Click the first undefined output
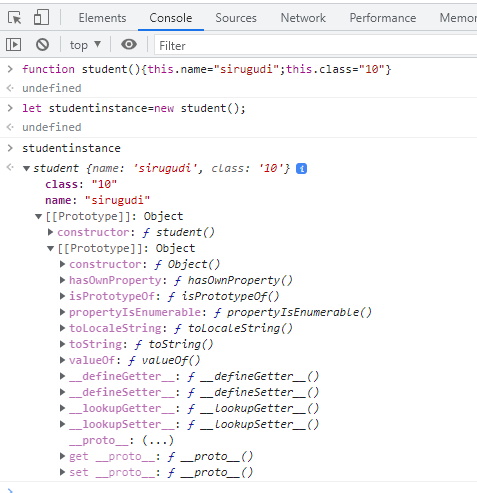Image resolution: width=477 pixels, height=493 pixels. click(x=52, y=88)
